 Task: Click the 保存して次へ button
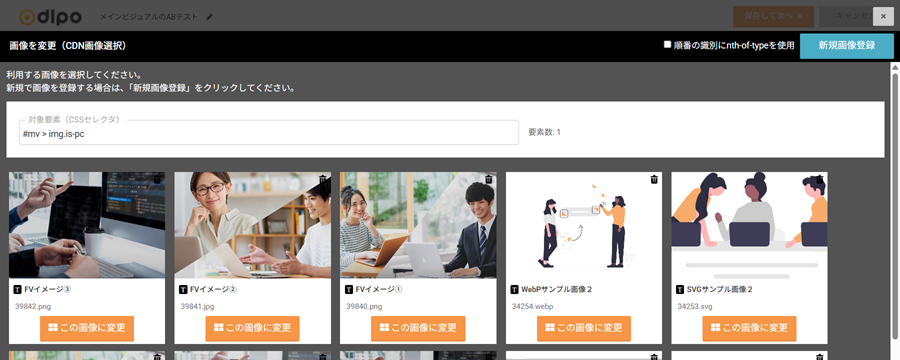[x=773, y=16]
